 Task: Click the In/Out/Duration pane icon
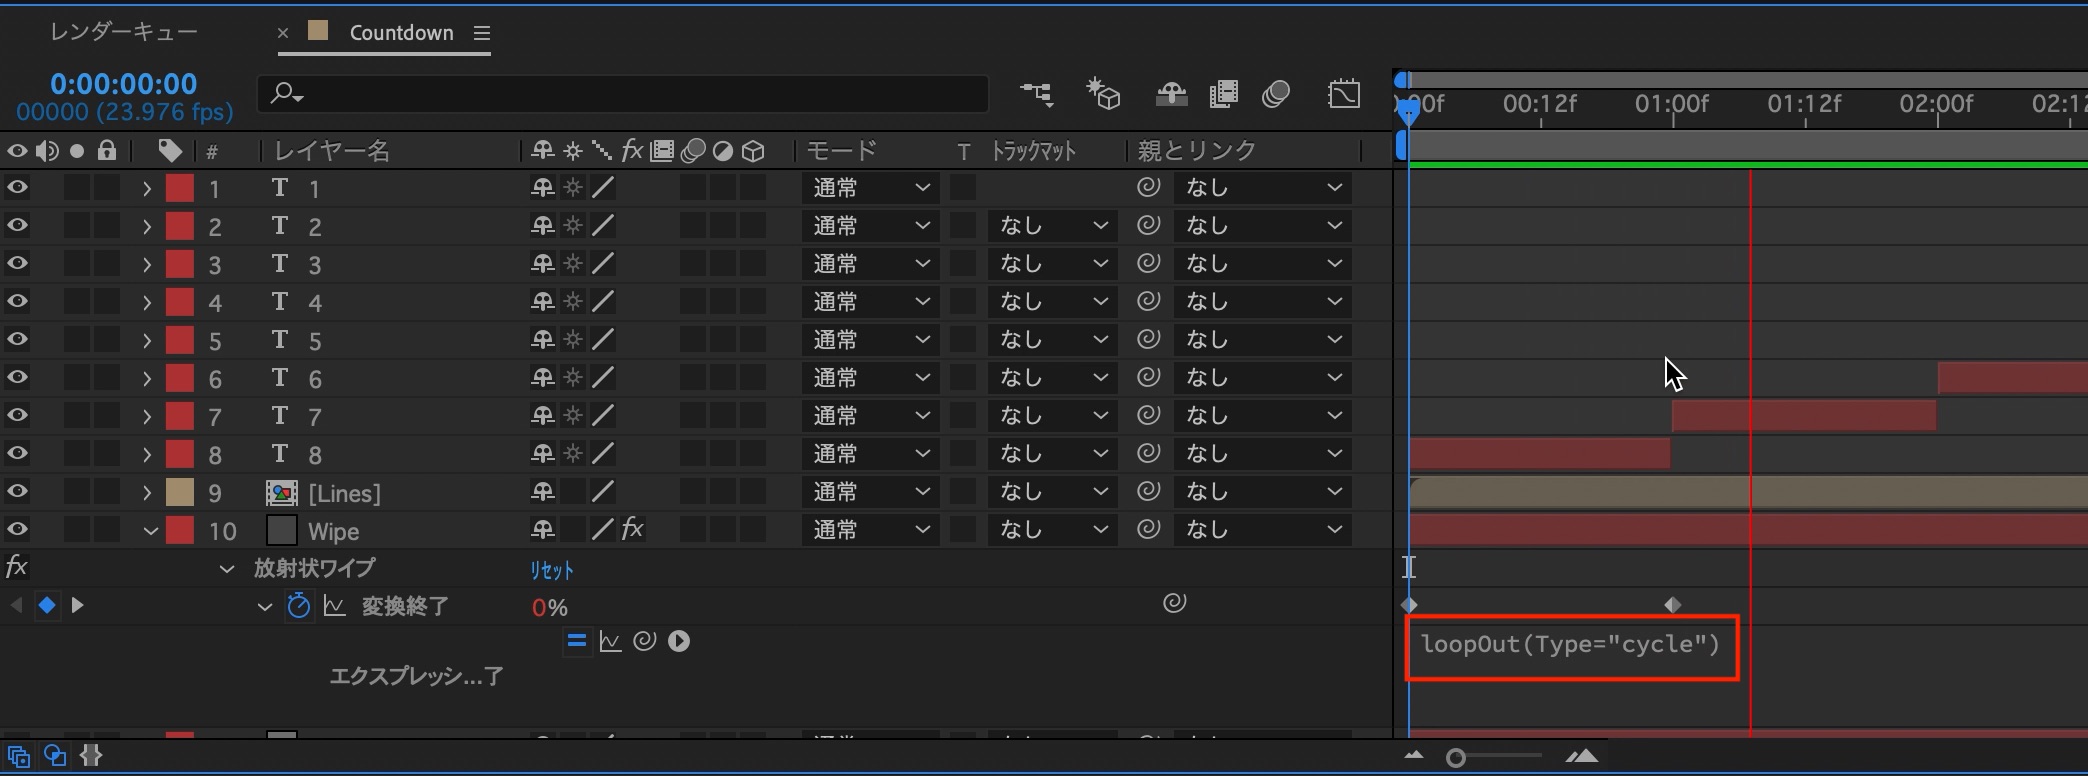(91, 756)
